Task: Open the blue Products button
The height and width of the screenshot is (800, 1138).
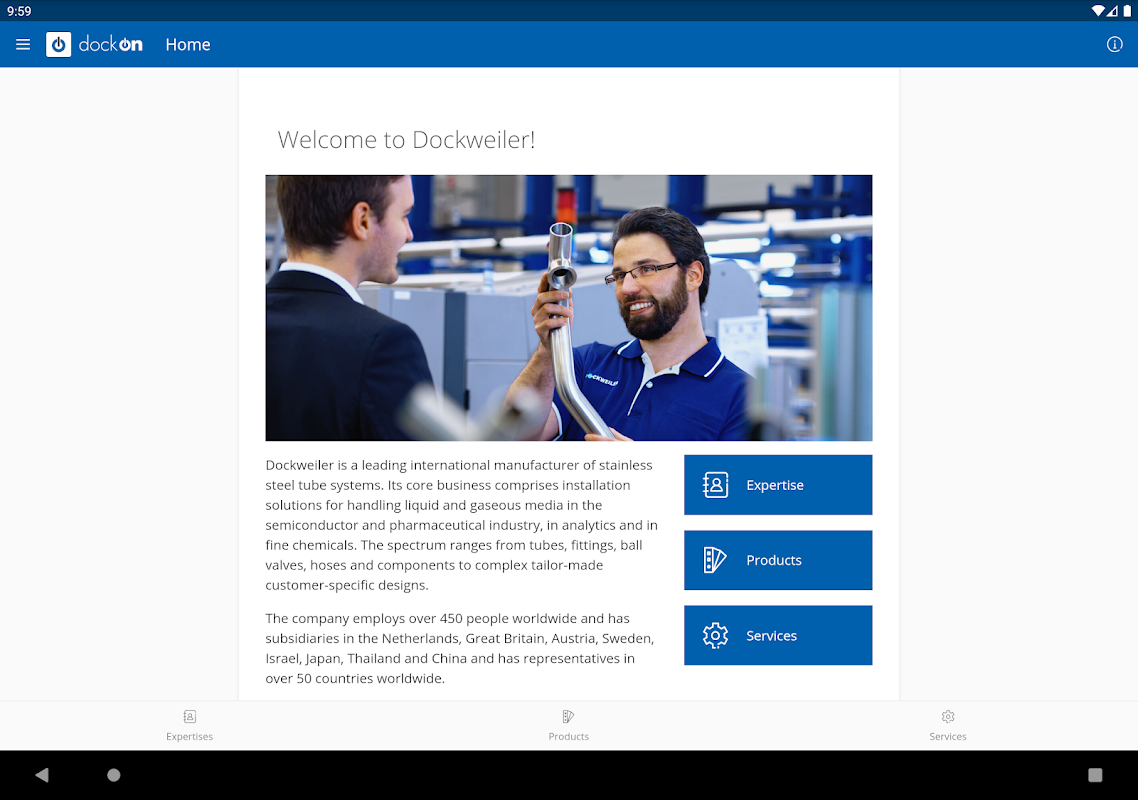Action: 778,560
